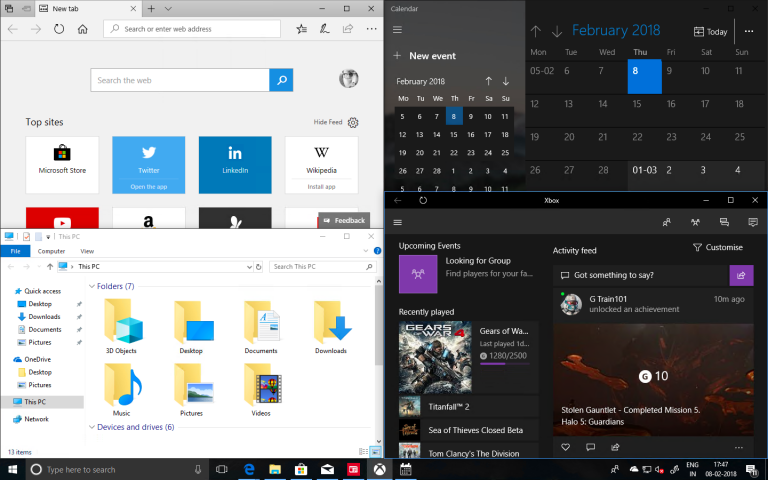Like the G Train101 post with heart
Image resolution: width=768 pixels, height=480 pixels.
[x=566, y=447]
